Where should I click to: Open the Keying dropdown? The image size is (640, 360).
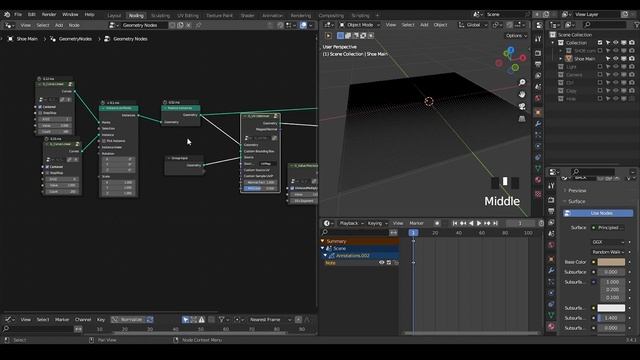378,223
